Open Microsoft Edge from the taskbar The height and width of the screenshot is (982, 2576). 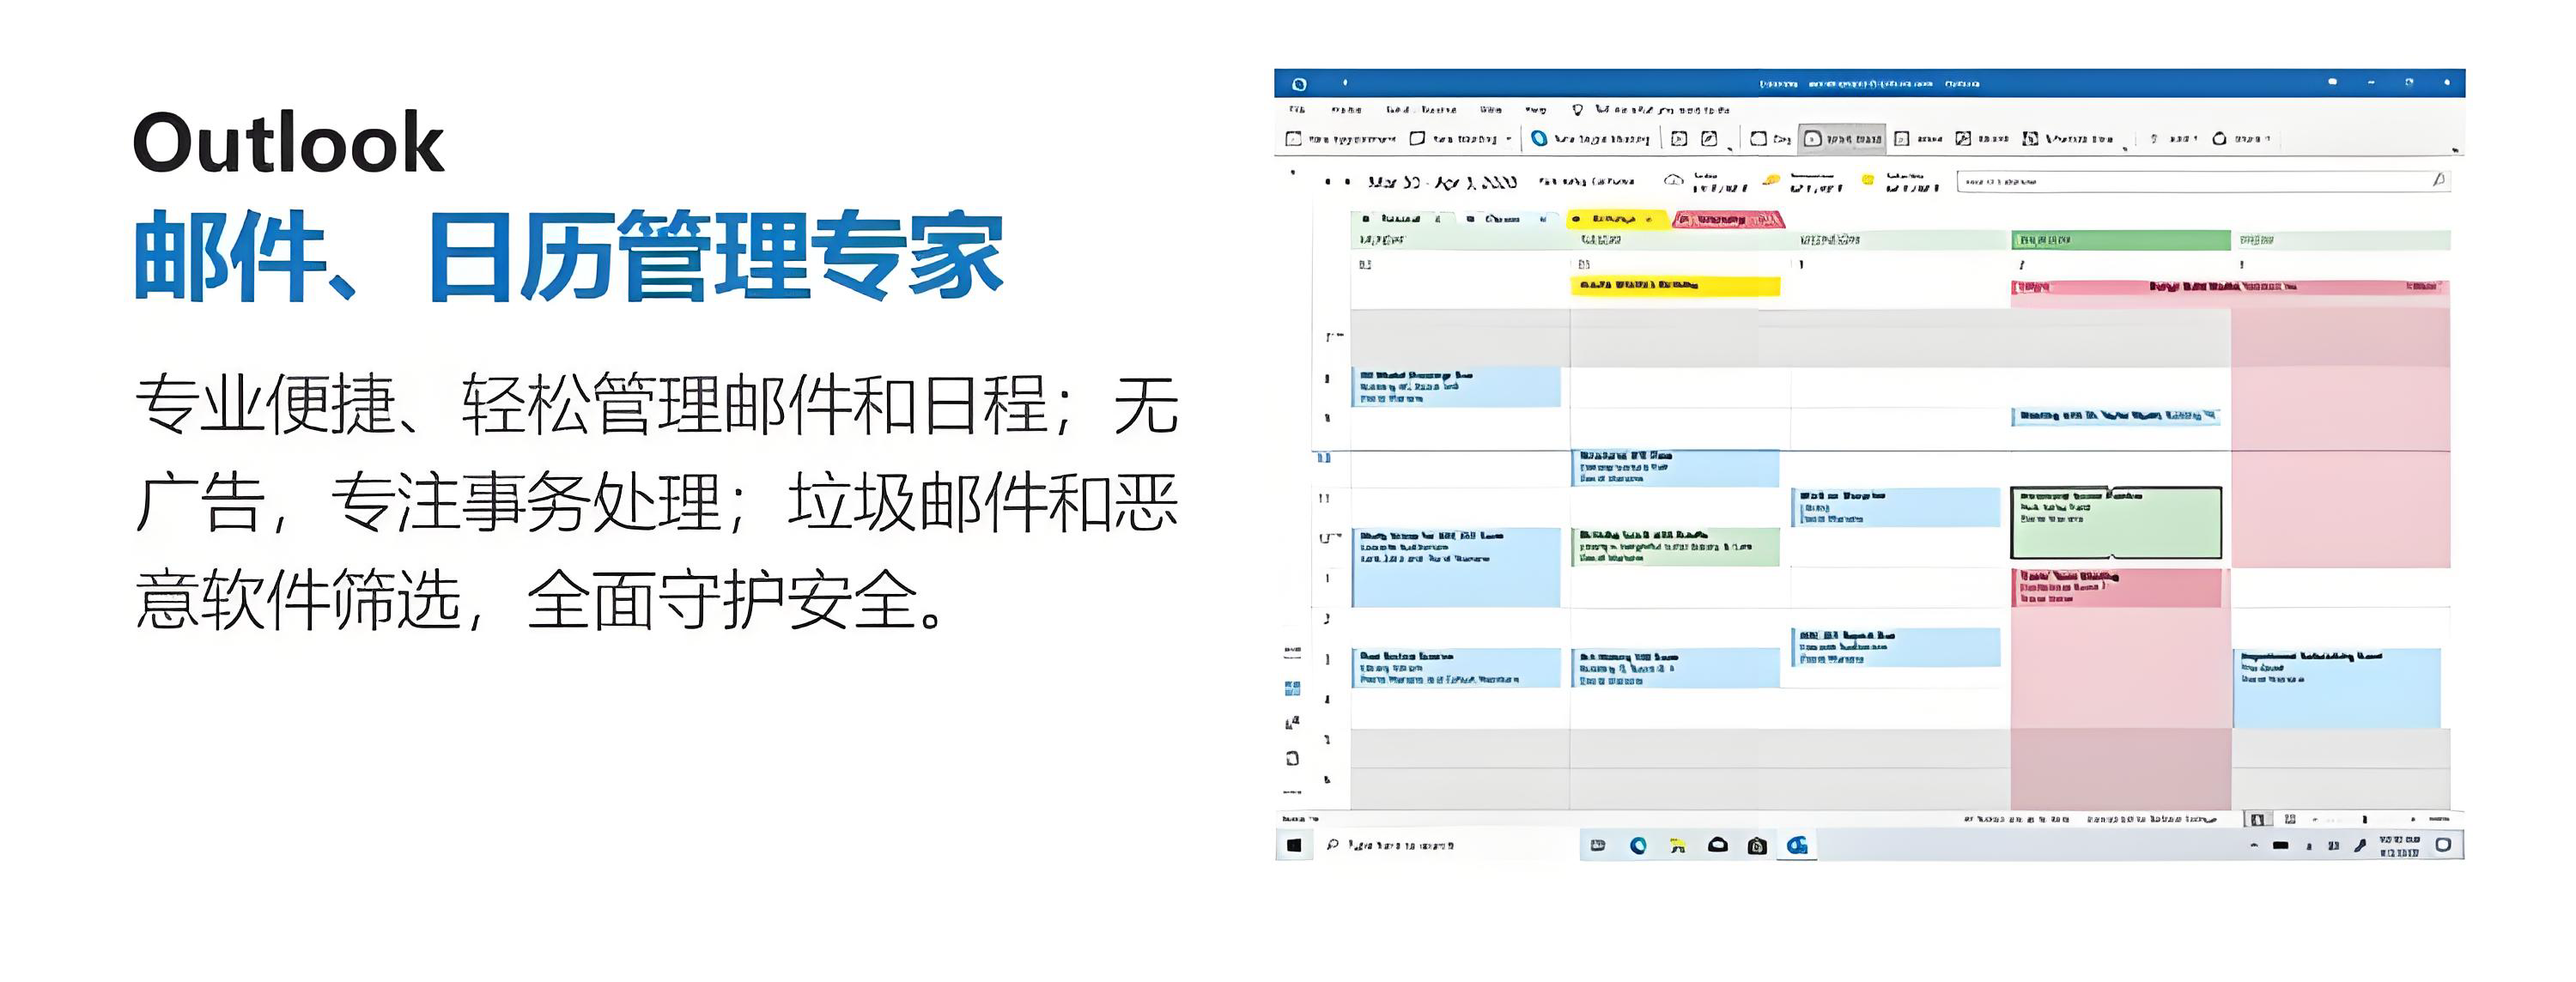tap(1638, 846)
